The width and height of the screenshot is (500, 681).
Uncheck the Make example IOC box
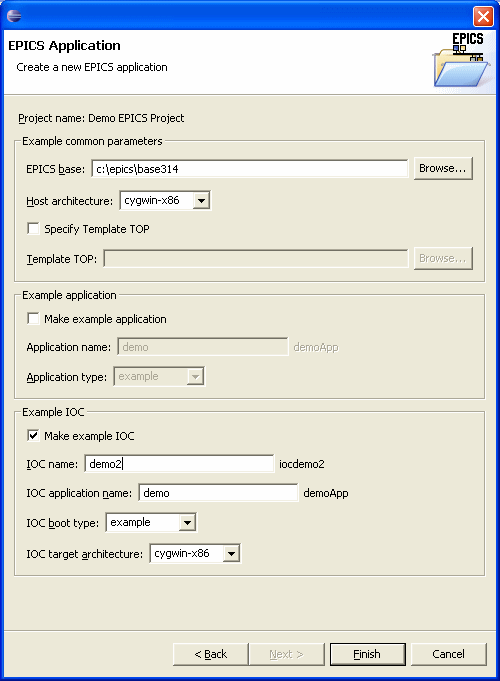[33, 435]
